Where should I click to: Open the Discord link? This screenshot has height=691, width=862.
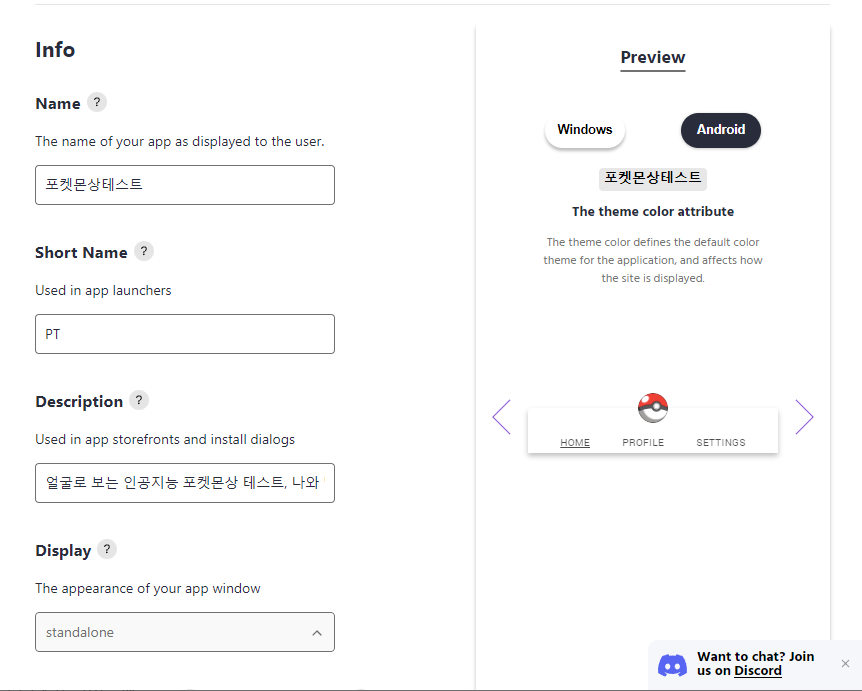click(x=758, y=671)
